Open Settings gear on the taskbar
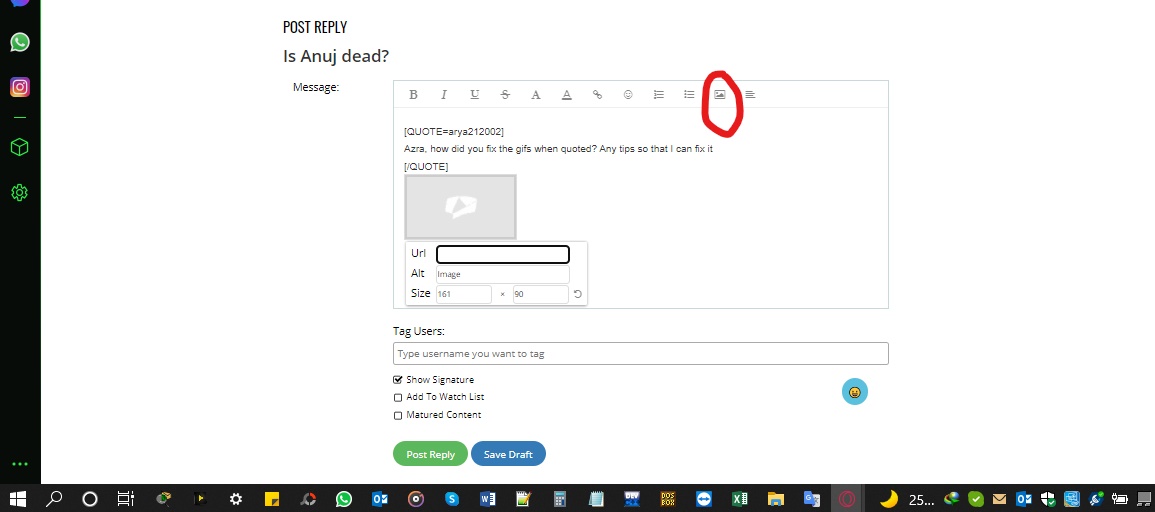 point(235,499)
